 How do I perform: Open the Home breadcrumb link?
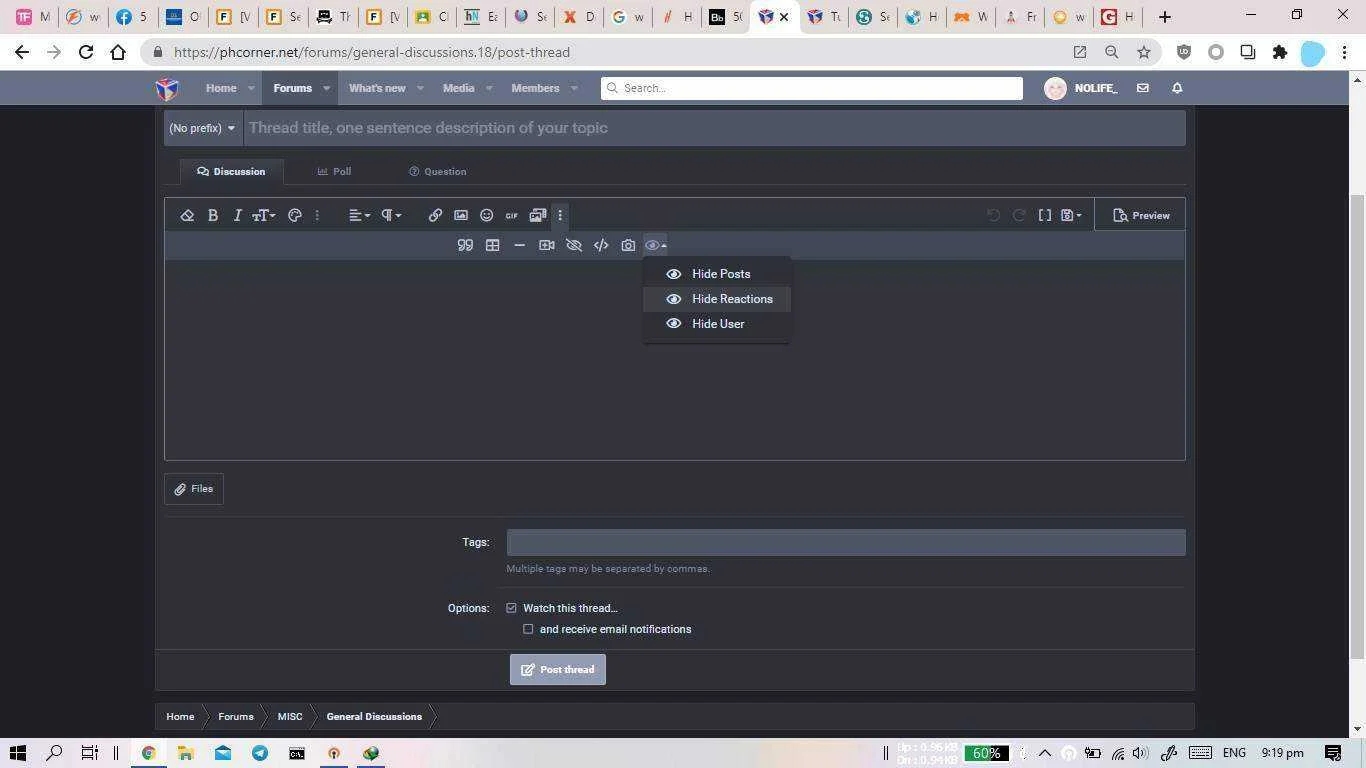click(180, 716)
